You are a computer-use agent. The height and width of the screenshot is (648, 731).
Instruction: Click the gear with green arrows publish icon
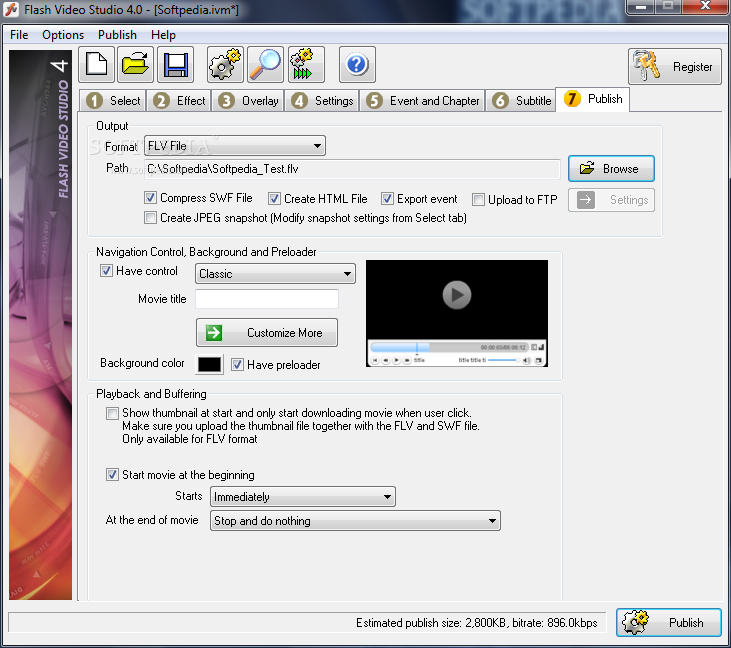[x=306, y=65]
